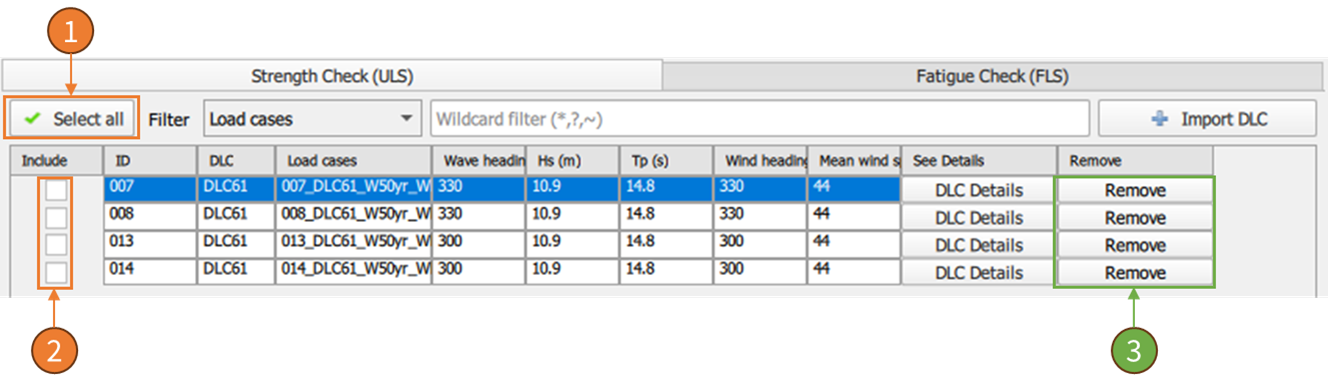This screenshot has height=391, width=1328.
Task: Click the DLC61 cell in row 014
Action: point(236,272)
